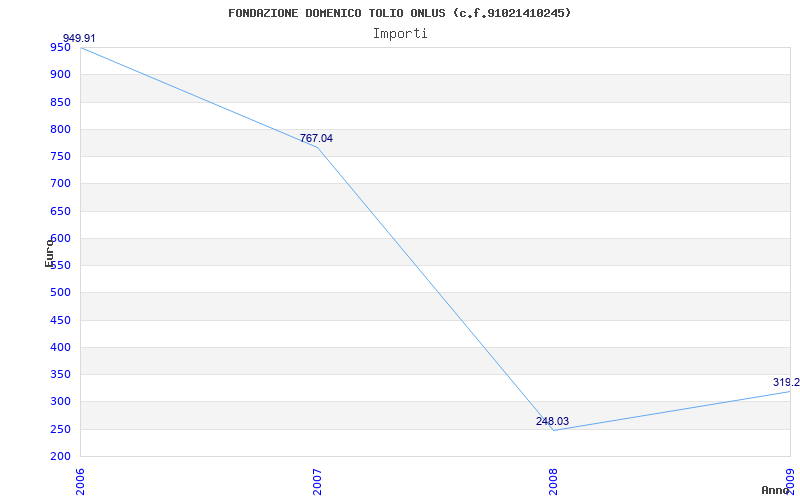The image size is (800, 500).
Task: Click the 200 y-axis tick label
Action: click(x=60, y=457)
